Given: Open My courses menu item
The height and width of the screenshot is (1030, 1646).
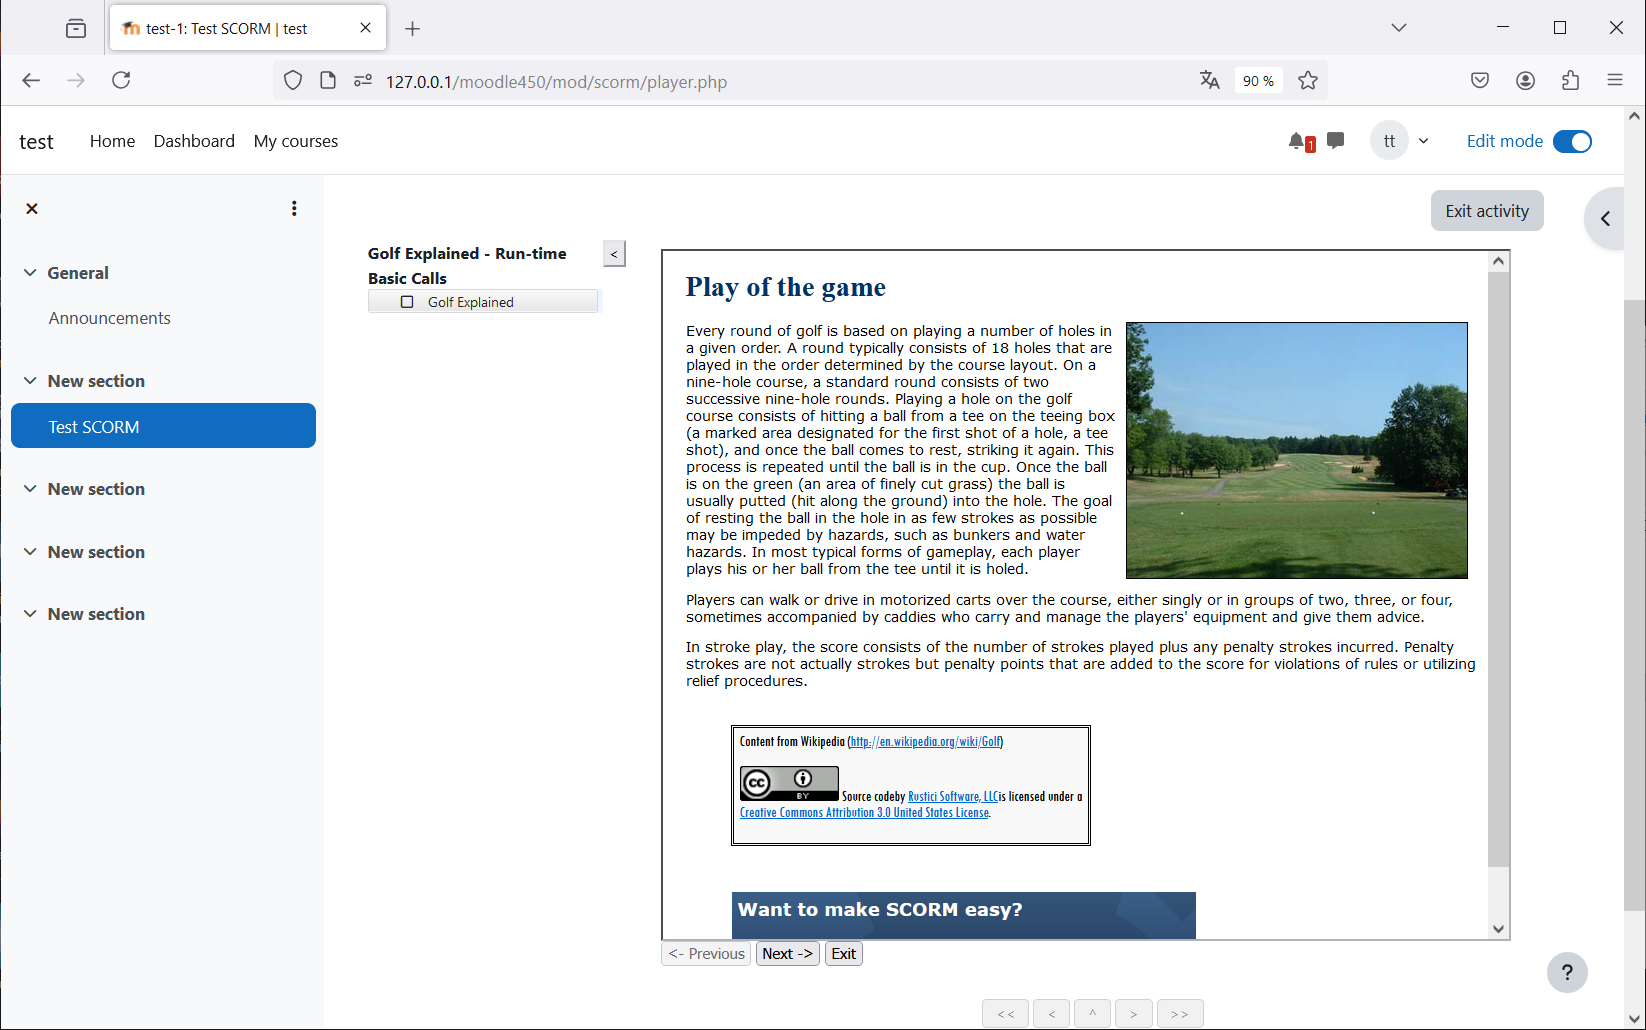Looking at the screenshot, I should (296, 141).
